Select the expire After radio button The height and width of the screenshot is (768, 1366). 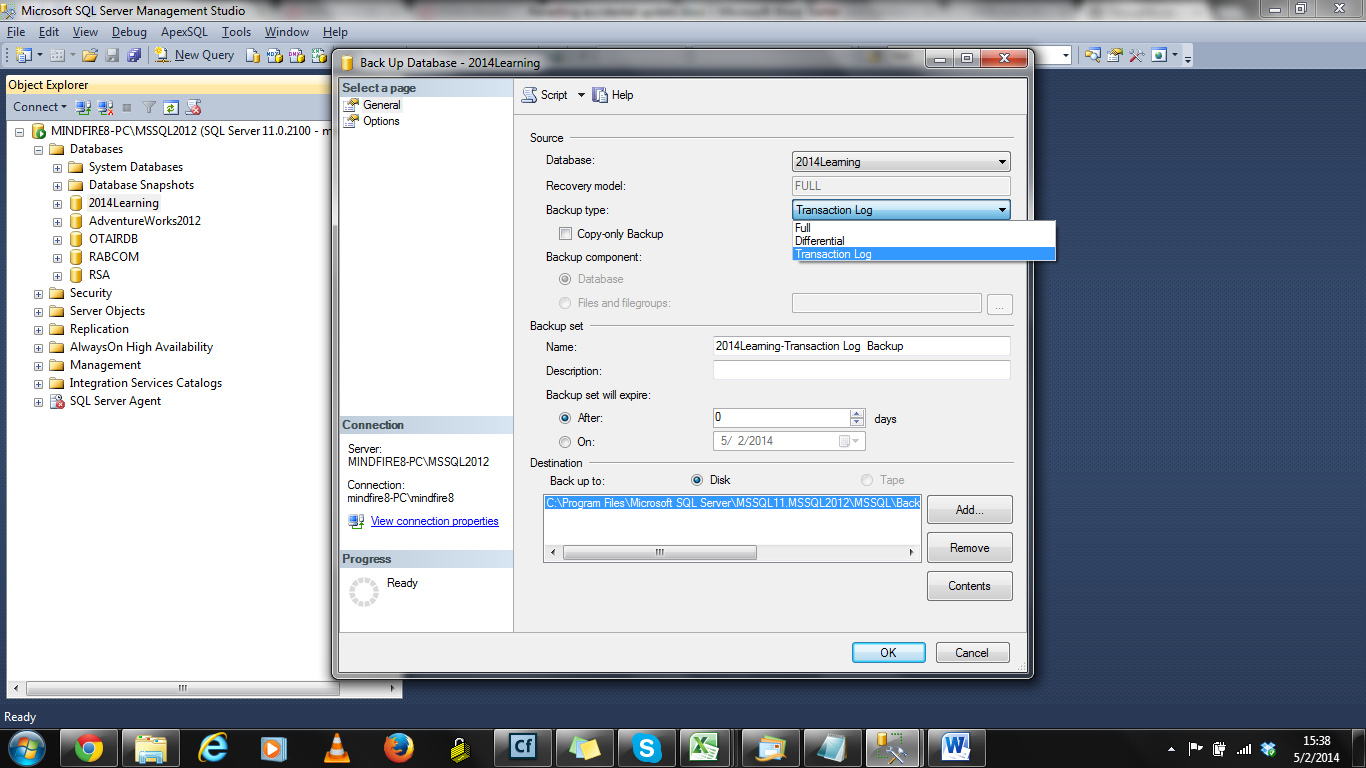[566, 418]
